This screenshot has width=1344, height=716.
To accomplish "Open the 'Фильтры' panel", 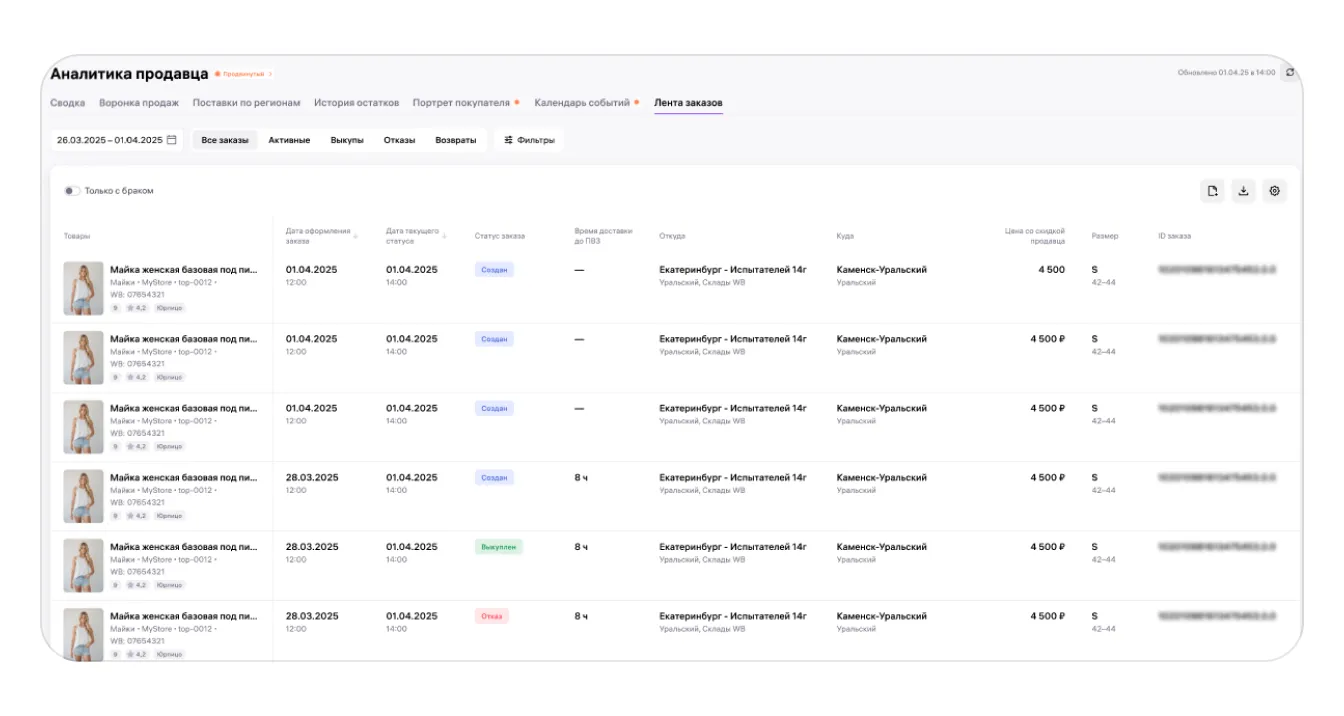I will (529, 140).
